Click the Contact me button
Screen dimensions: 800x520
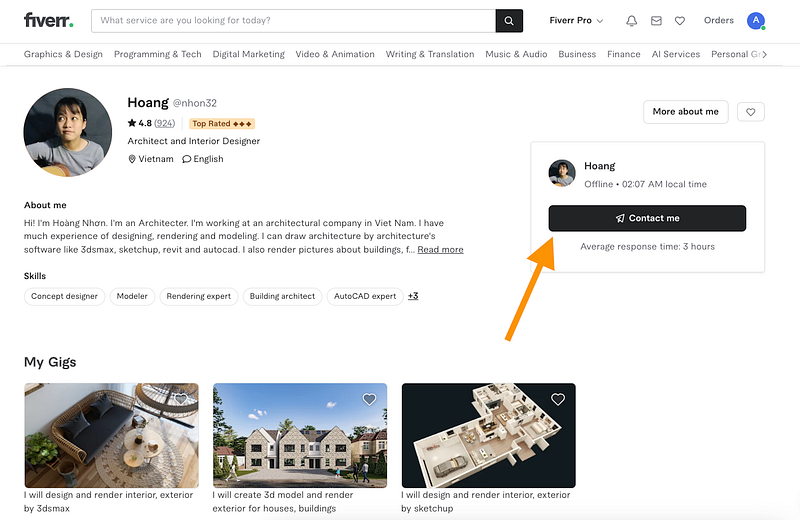coord(647,218)
